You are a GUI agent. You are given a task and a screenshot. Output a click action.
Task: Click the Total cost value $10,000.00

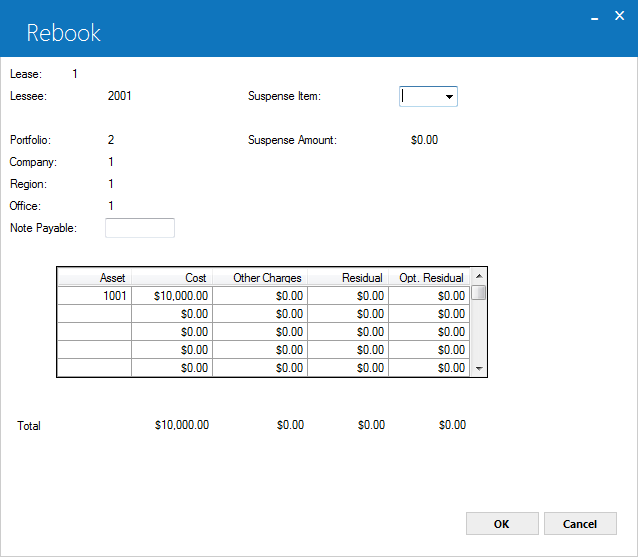[x=182, y=425]
